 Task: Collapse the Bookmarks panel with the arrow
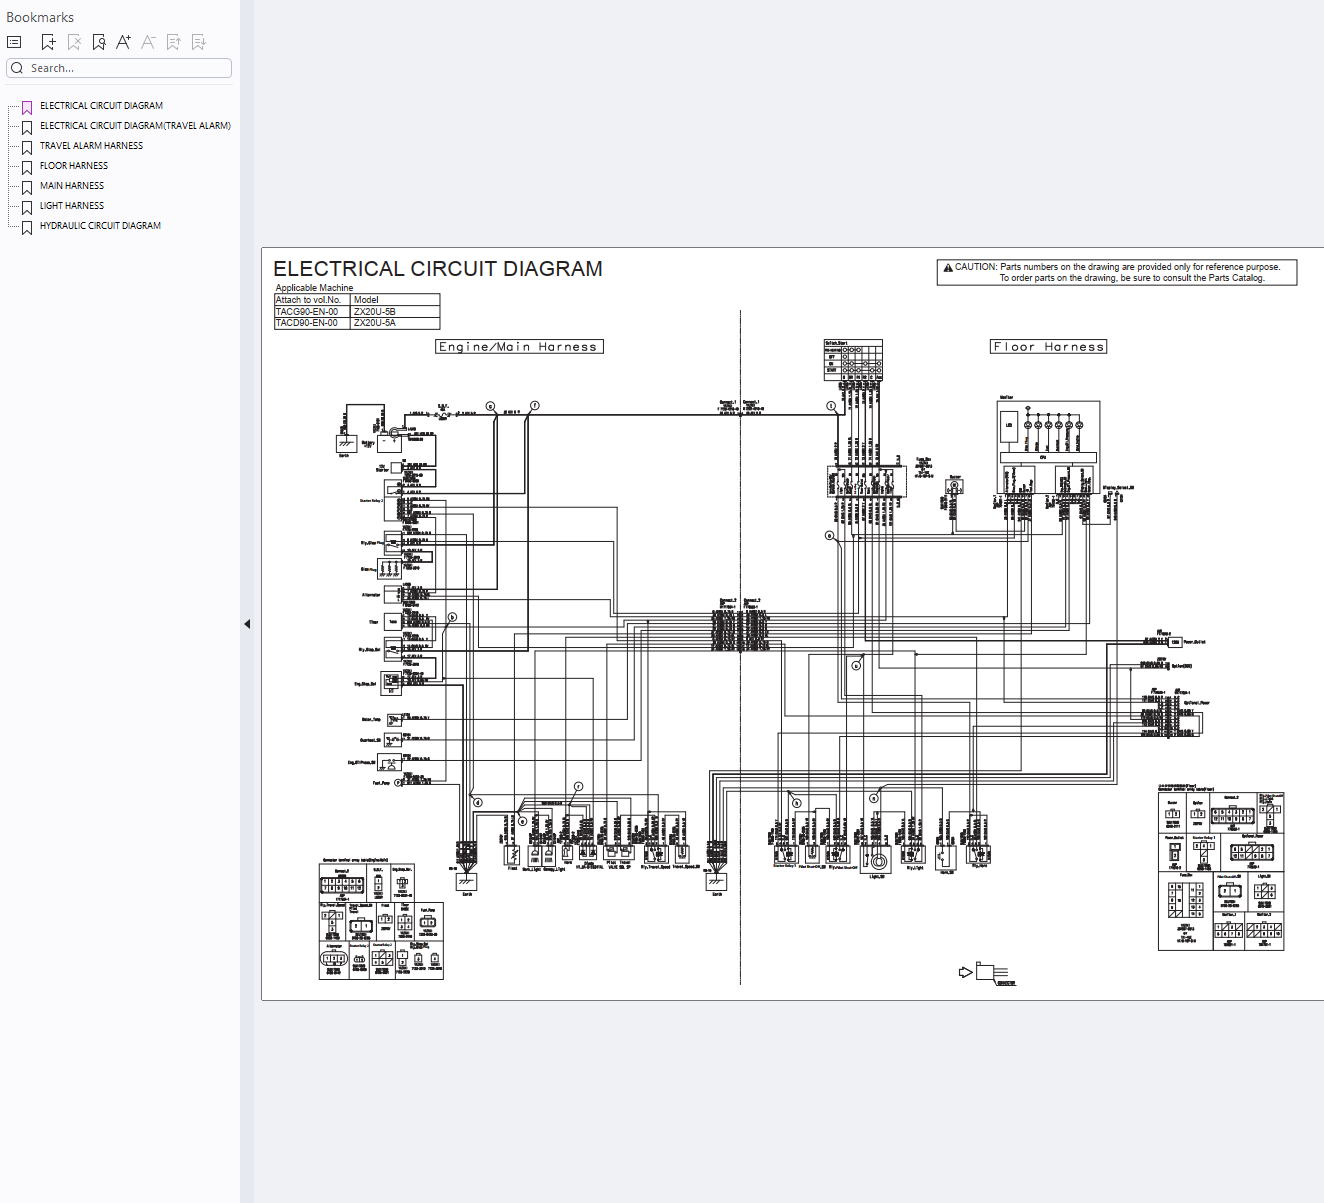(247, 624)
